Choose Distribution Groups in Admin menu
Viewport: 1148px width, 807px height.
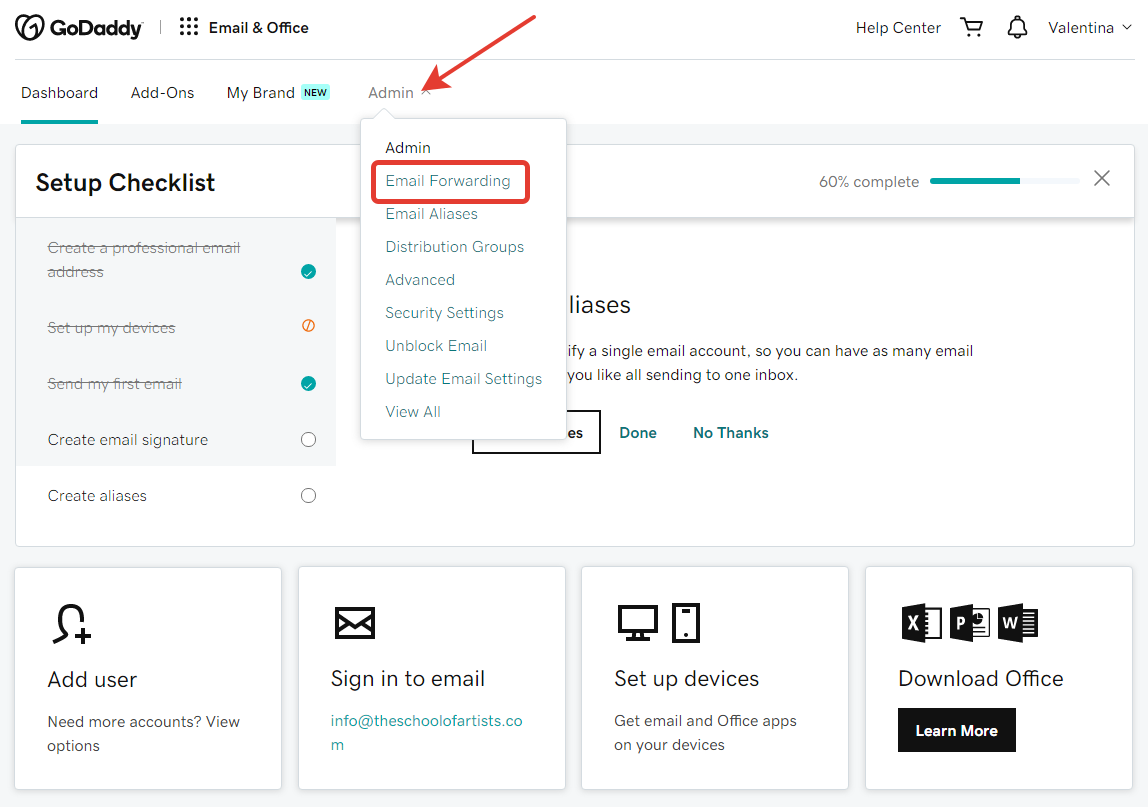click(x=455, y=247)
